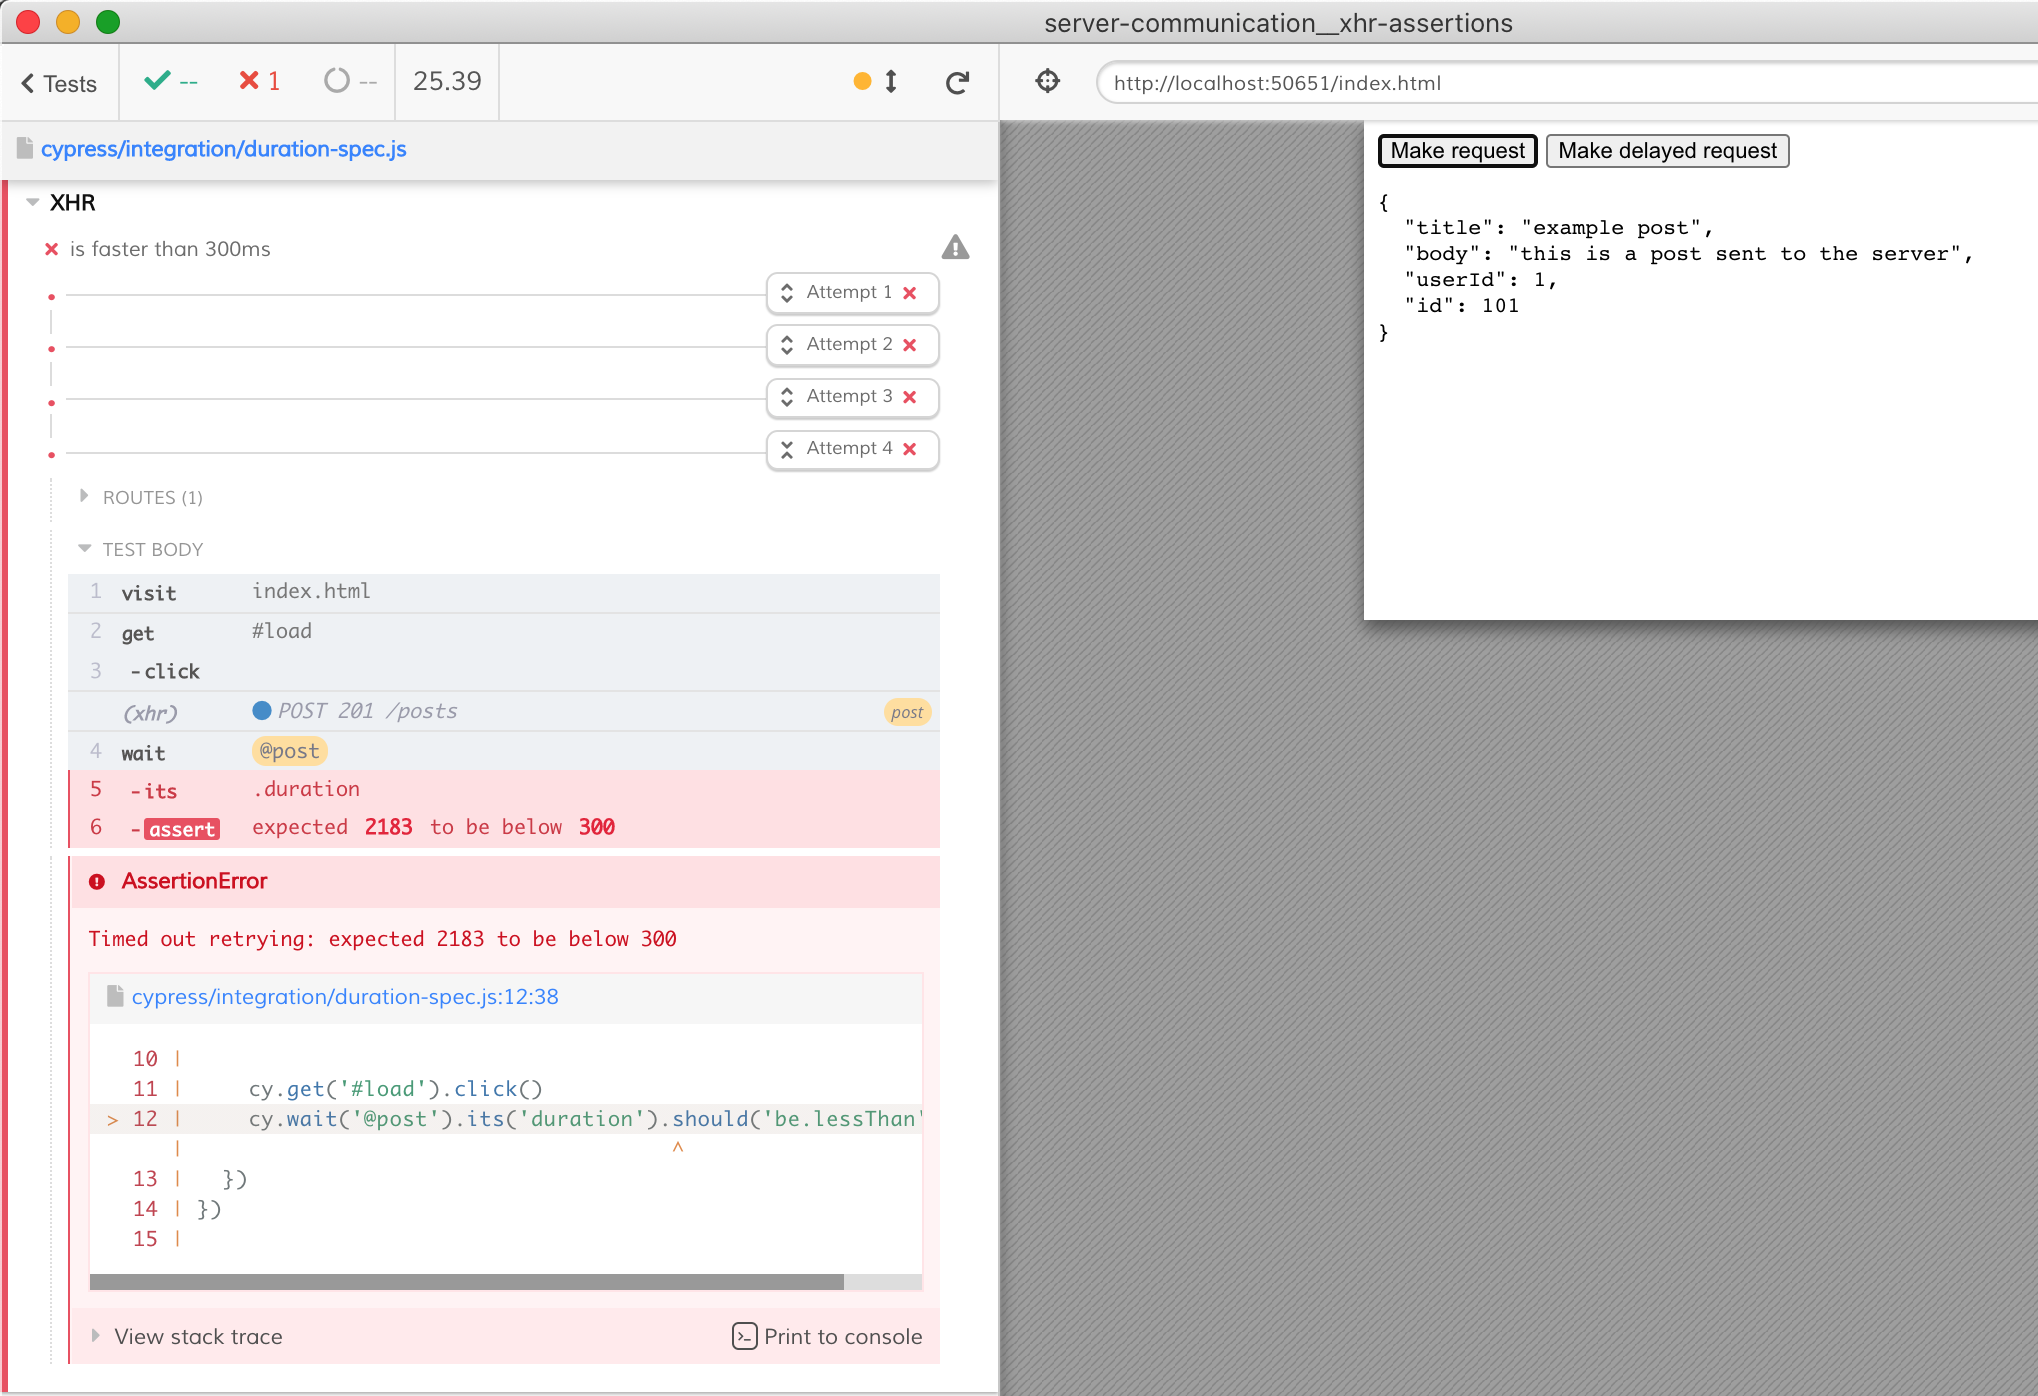Viewport: 2038px width, 1396px height.
Task: Click the URL address field
Action: tap(1560, 83)
